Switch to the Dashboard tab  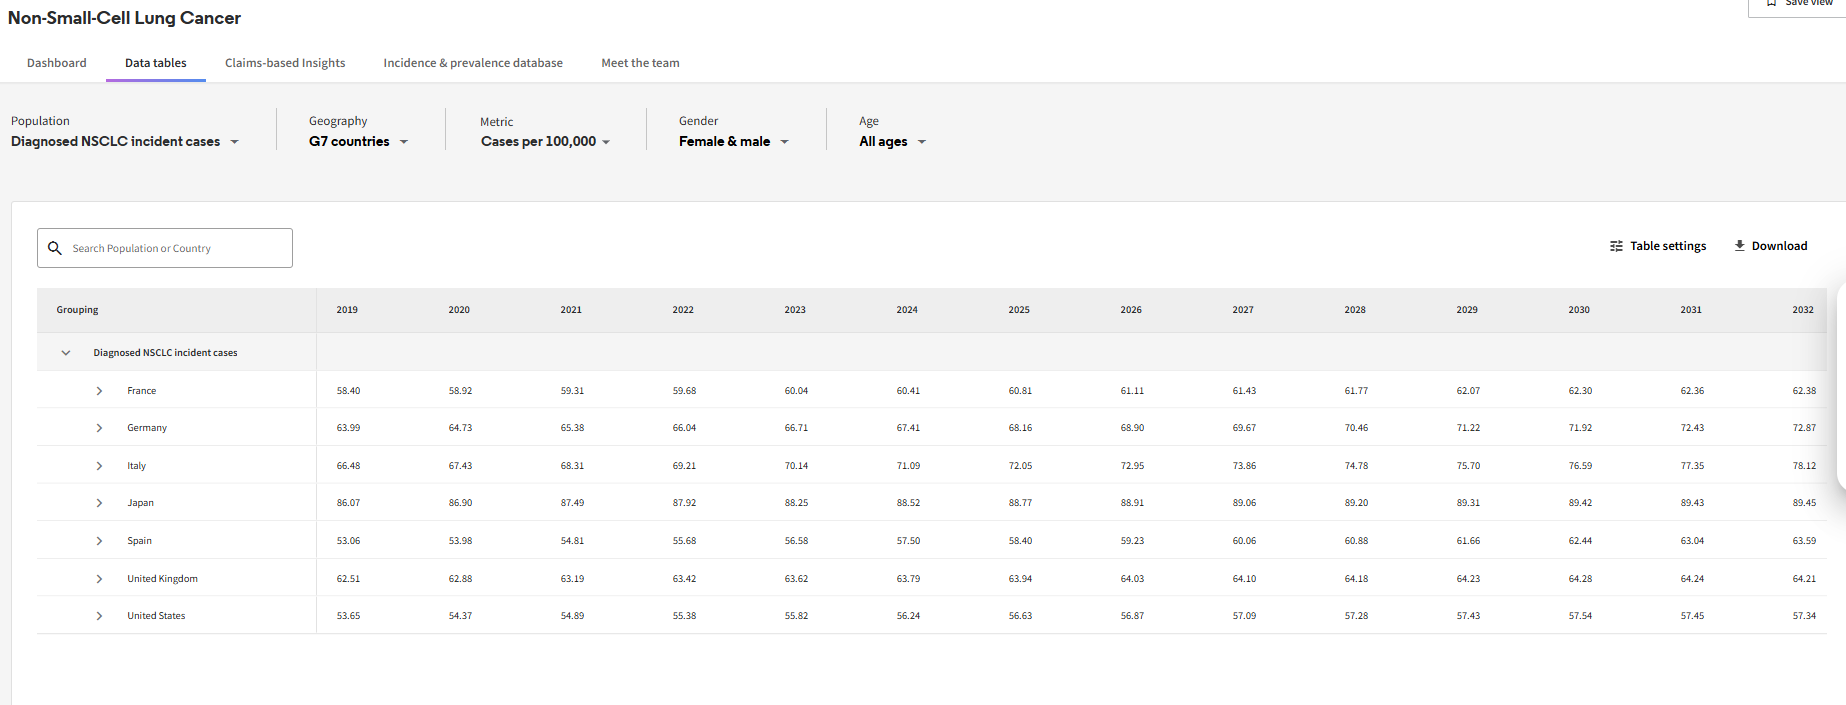pyautogui.click(x=57, y=63)
